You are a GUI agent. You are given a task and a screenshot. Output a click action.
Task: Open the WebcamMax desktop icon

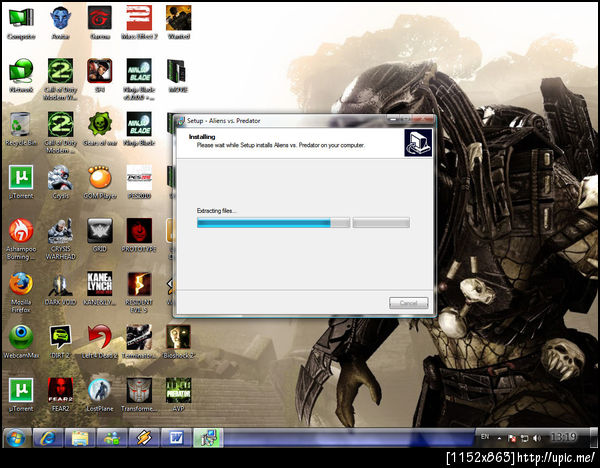pyautogui.click(x=21, y=342)
